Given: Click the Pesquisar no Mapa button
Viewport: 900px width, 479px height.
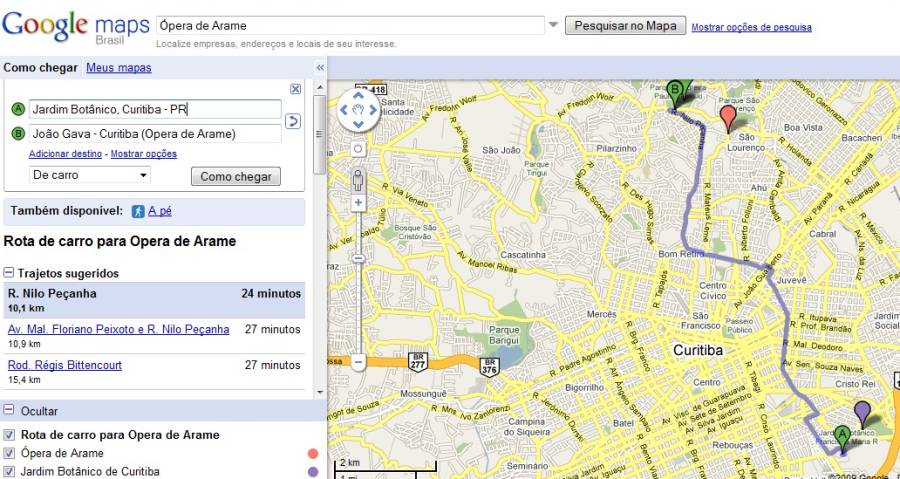Looking at the screenshot, I should click(625, 25).
